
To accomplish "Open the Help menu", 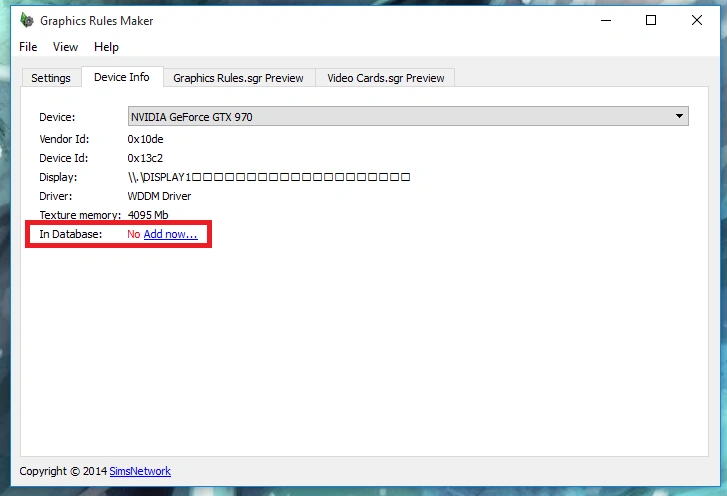I will [106, 47].
